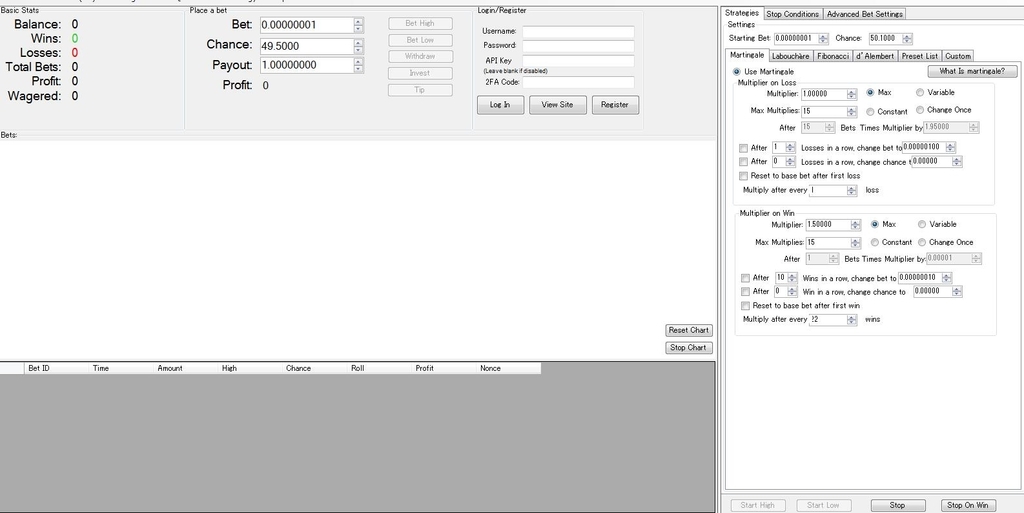The width and height of the screenshot is (1024, 513).
Task: Select the Labouchère strategy tab
Action: [790, 56]
